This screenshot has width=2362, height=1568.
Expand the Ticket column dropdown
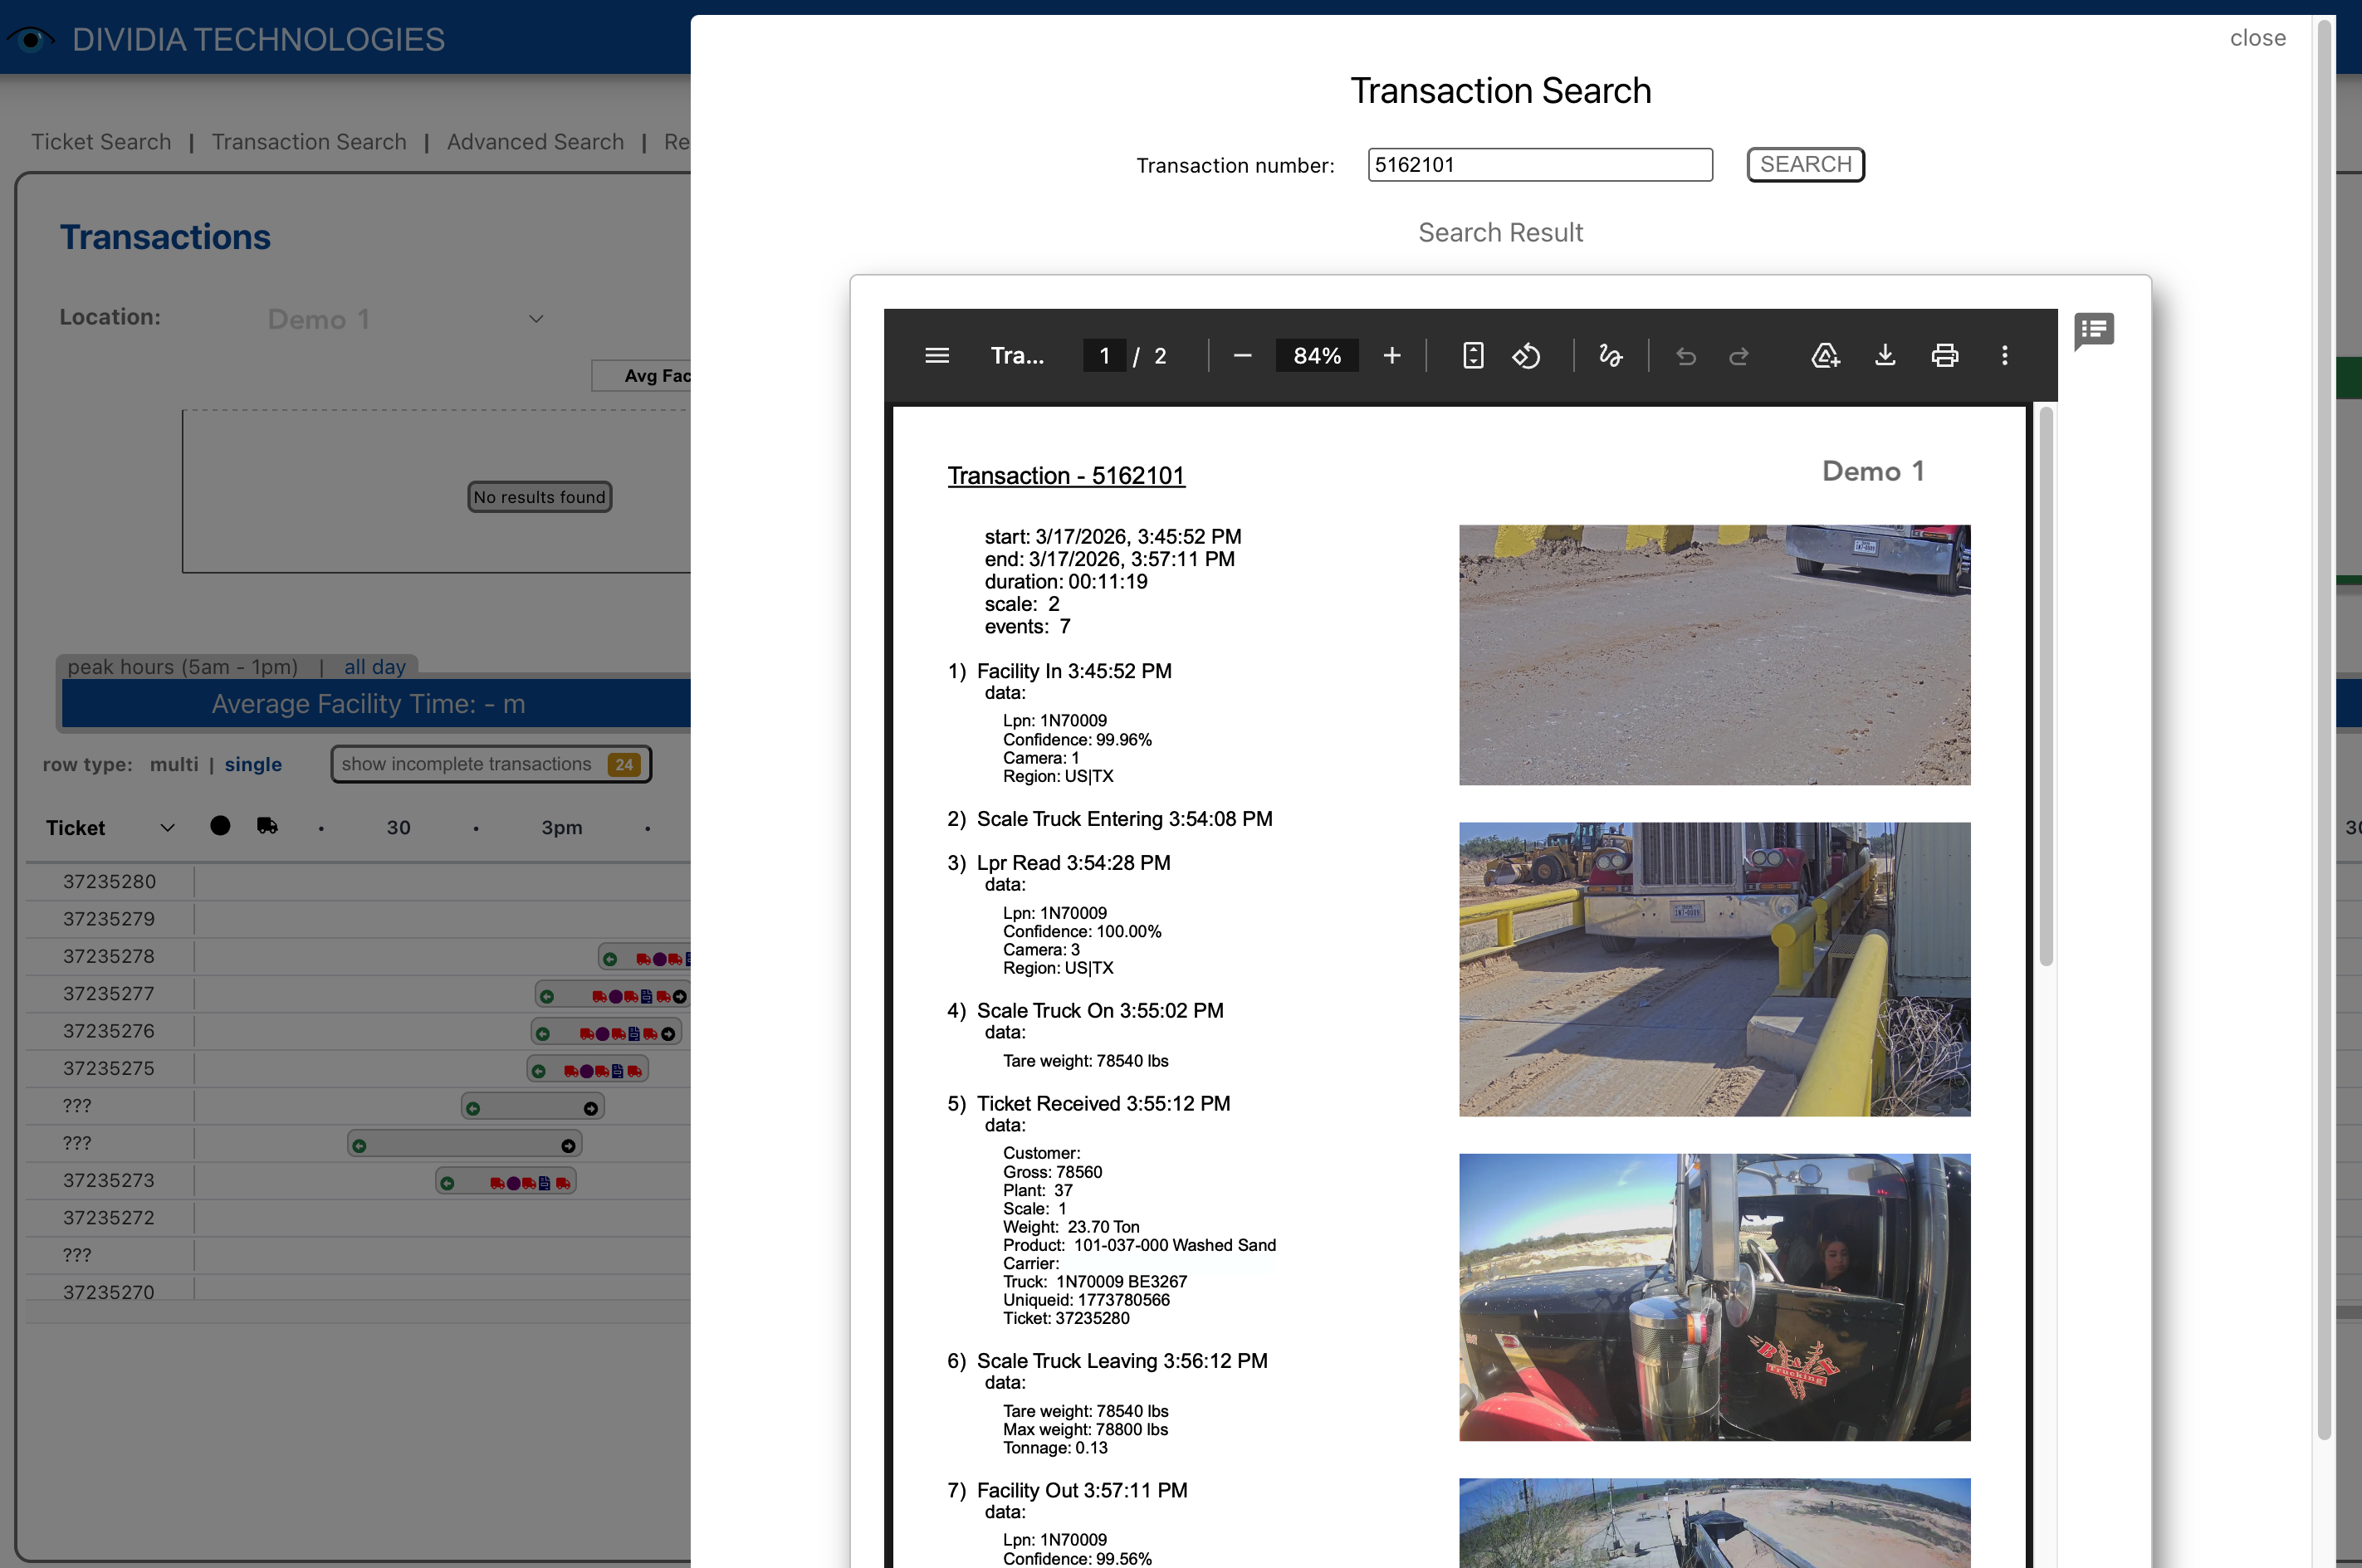(x=167, y=827)
